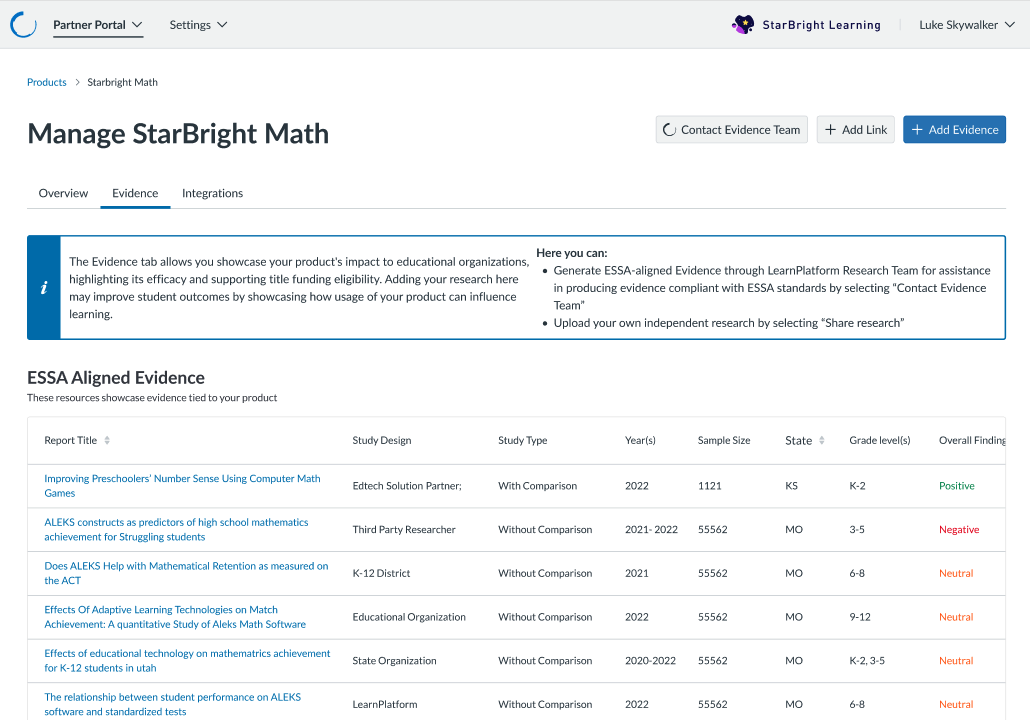The image size is (1030, 720).
Task: Expand Luke Skywalker user menu
Action: tap(967, 25)
